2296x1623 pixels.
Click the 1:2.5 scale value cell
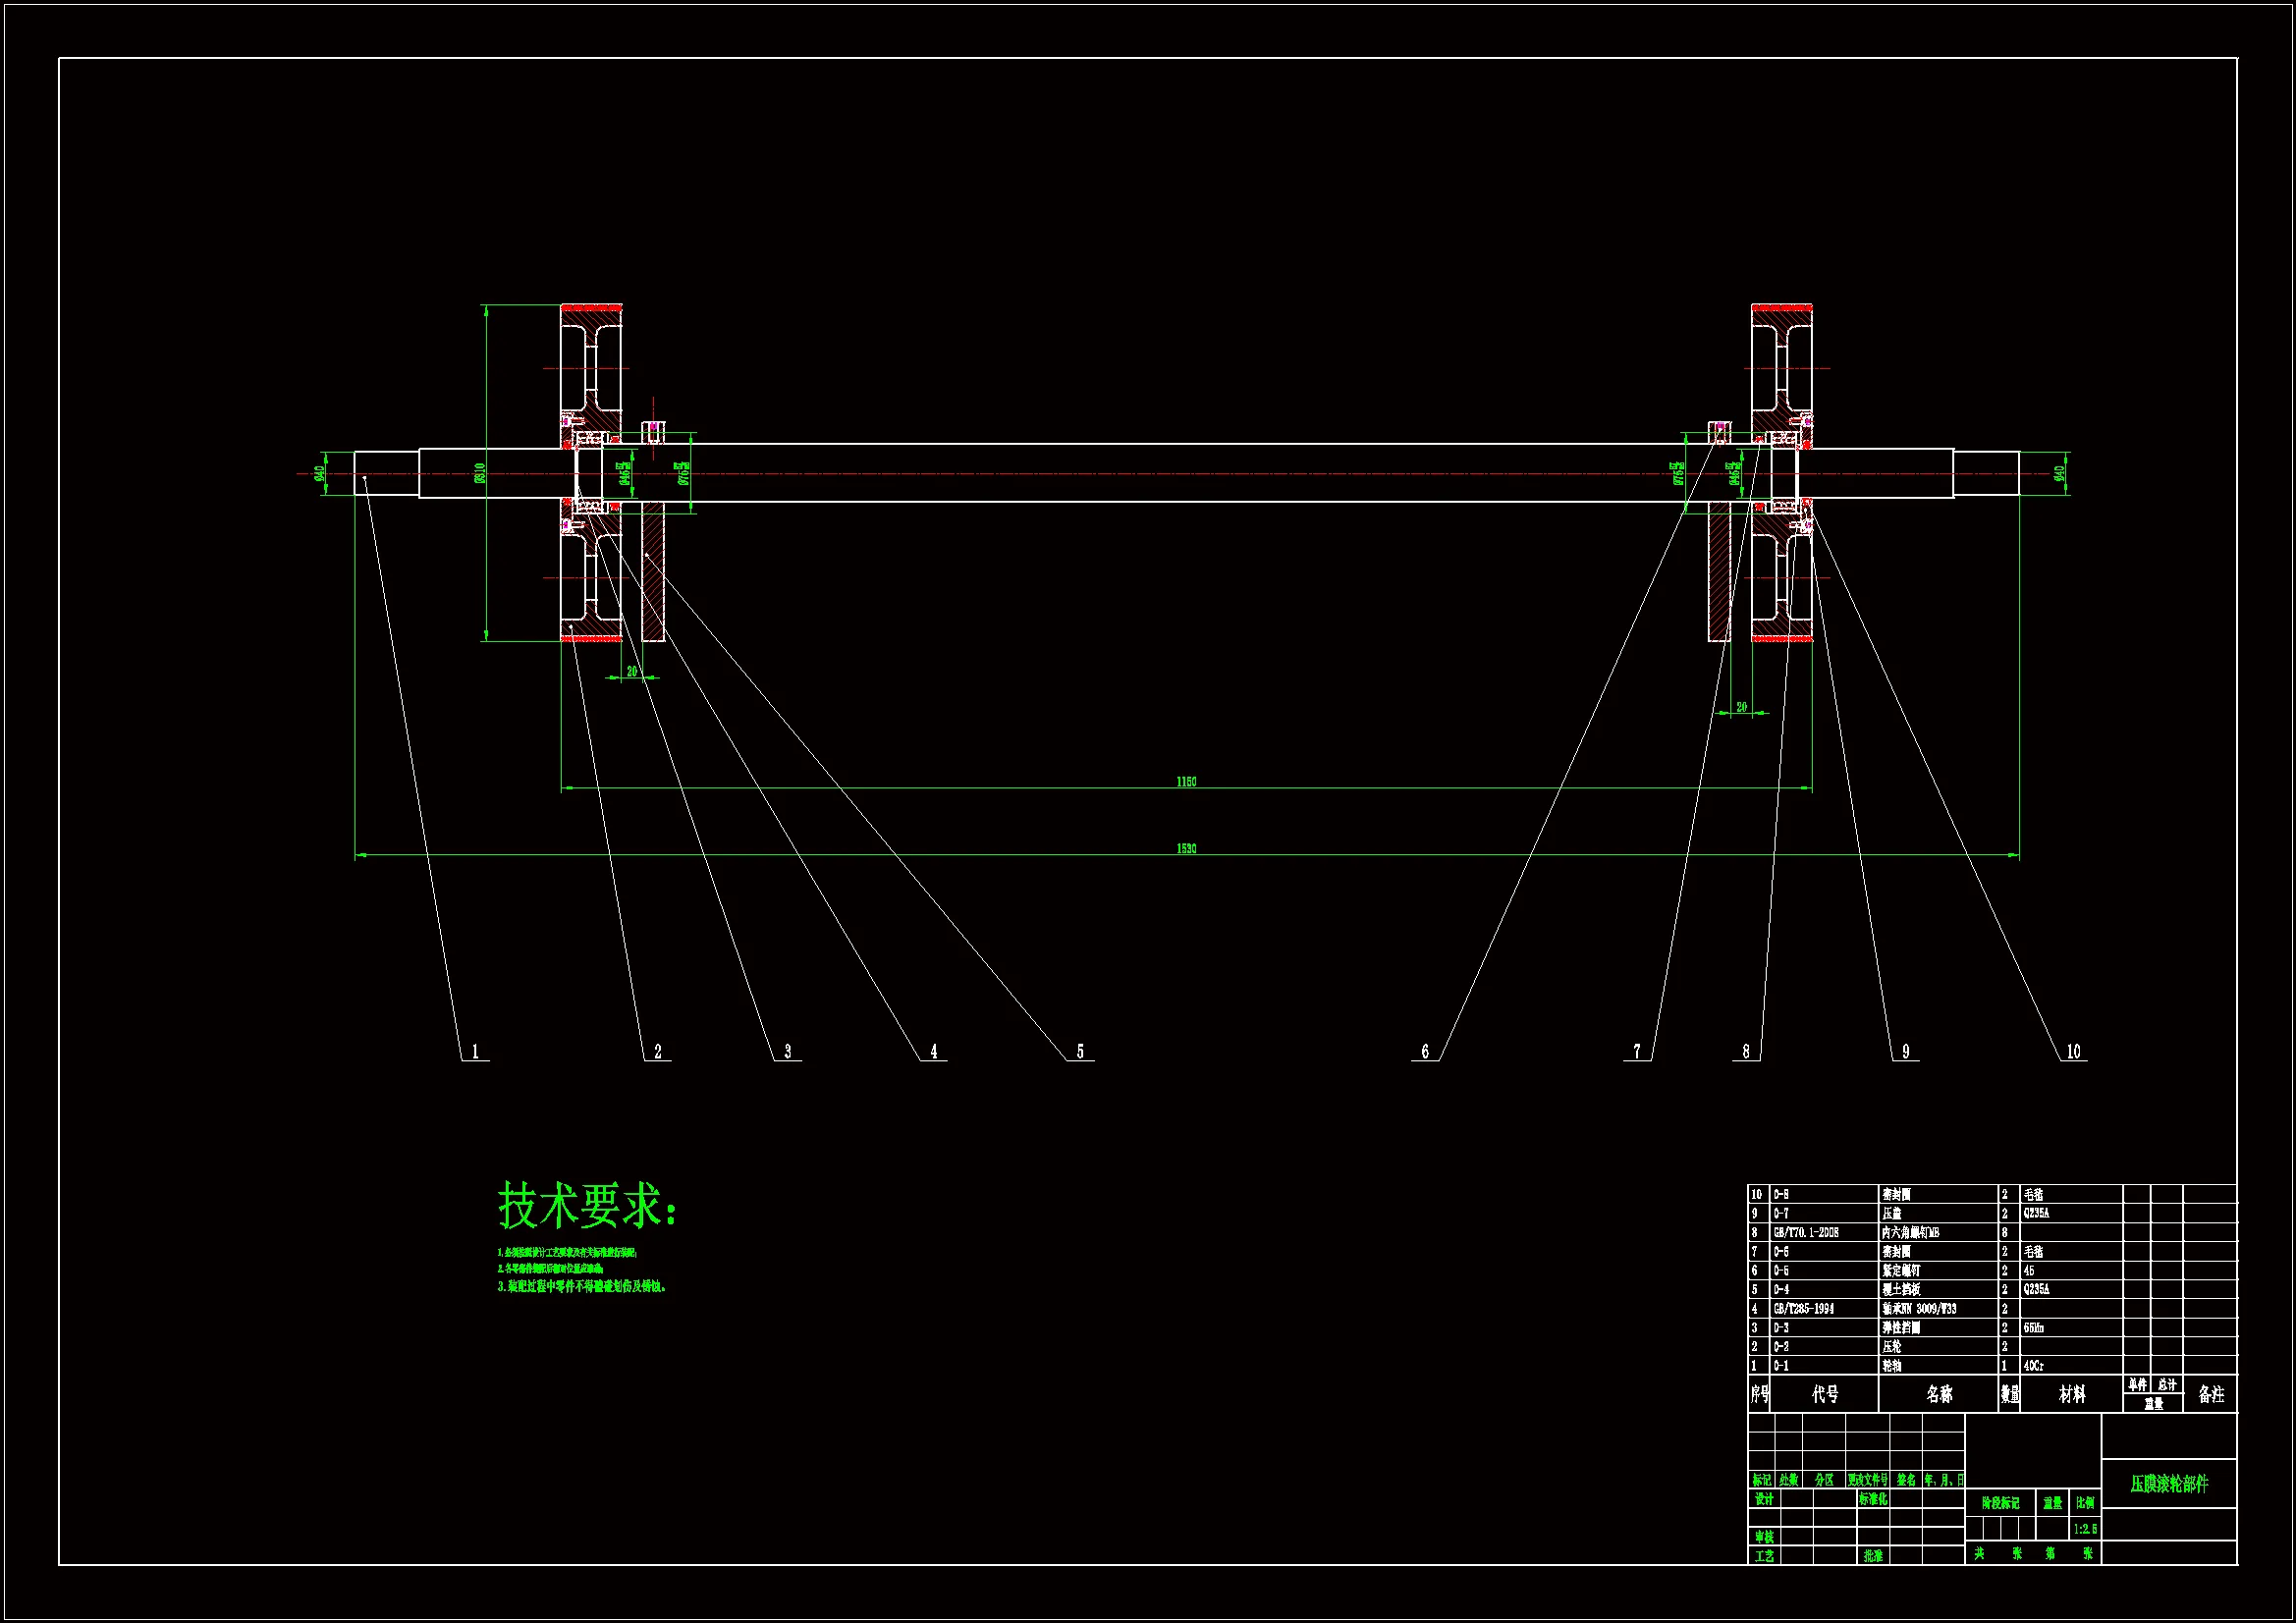(2085, 1529)
